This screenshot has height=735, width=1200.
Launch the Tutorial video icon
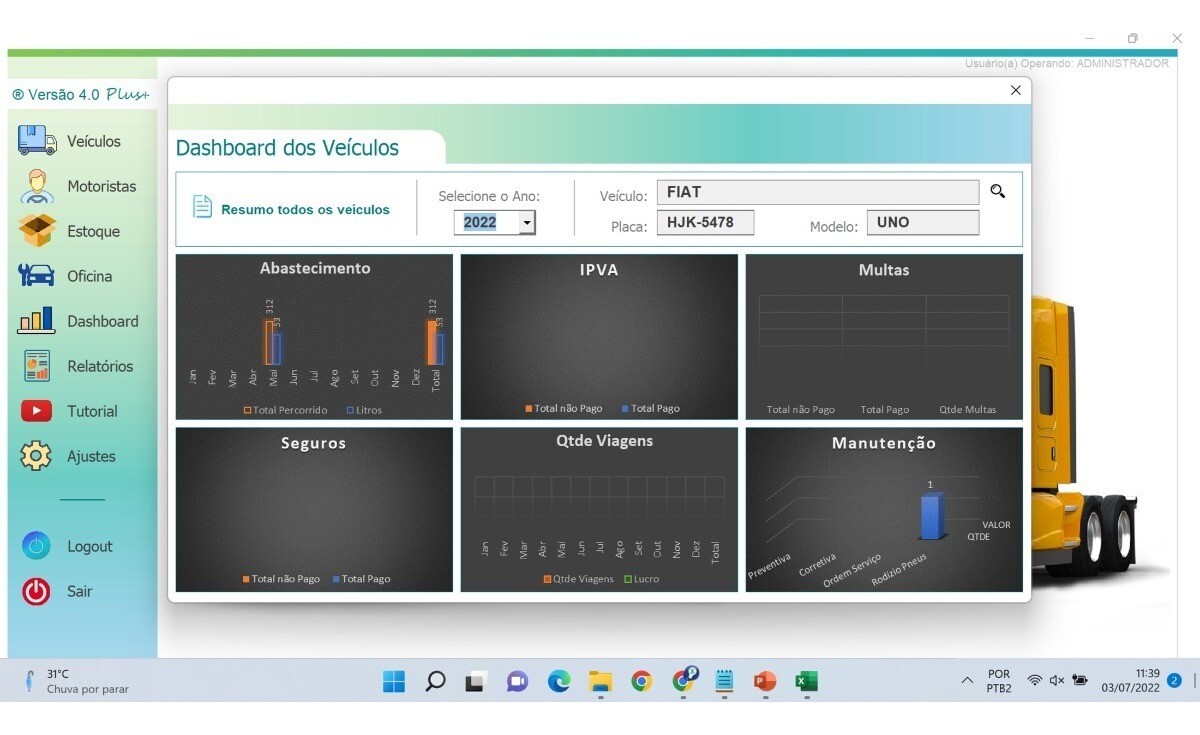tap(37, 411)
